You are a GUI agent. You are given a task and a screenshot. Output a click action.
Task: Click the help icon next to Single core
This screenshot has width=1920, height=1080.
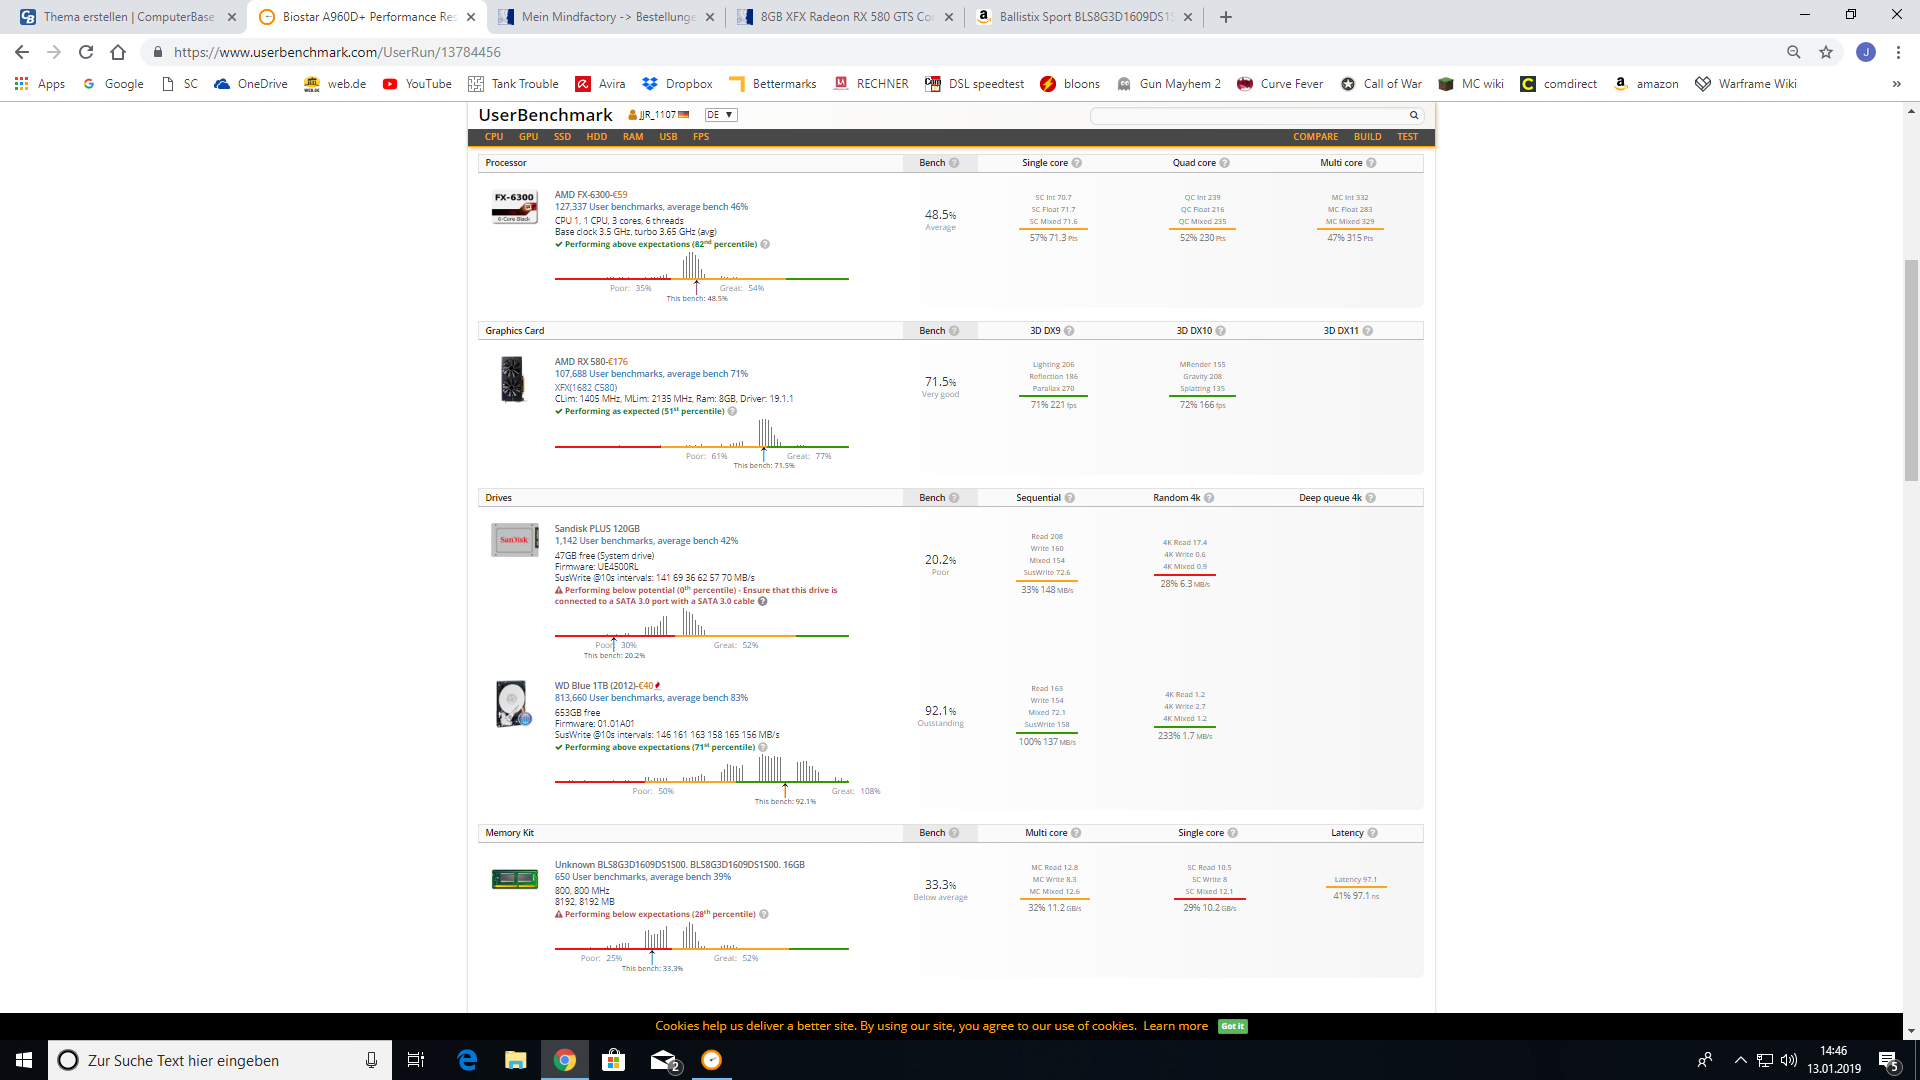point(1077,163)
